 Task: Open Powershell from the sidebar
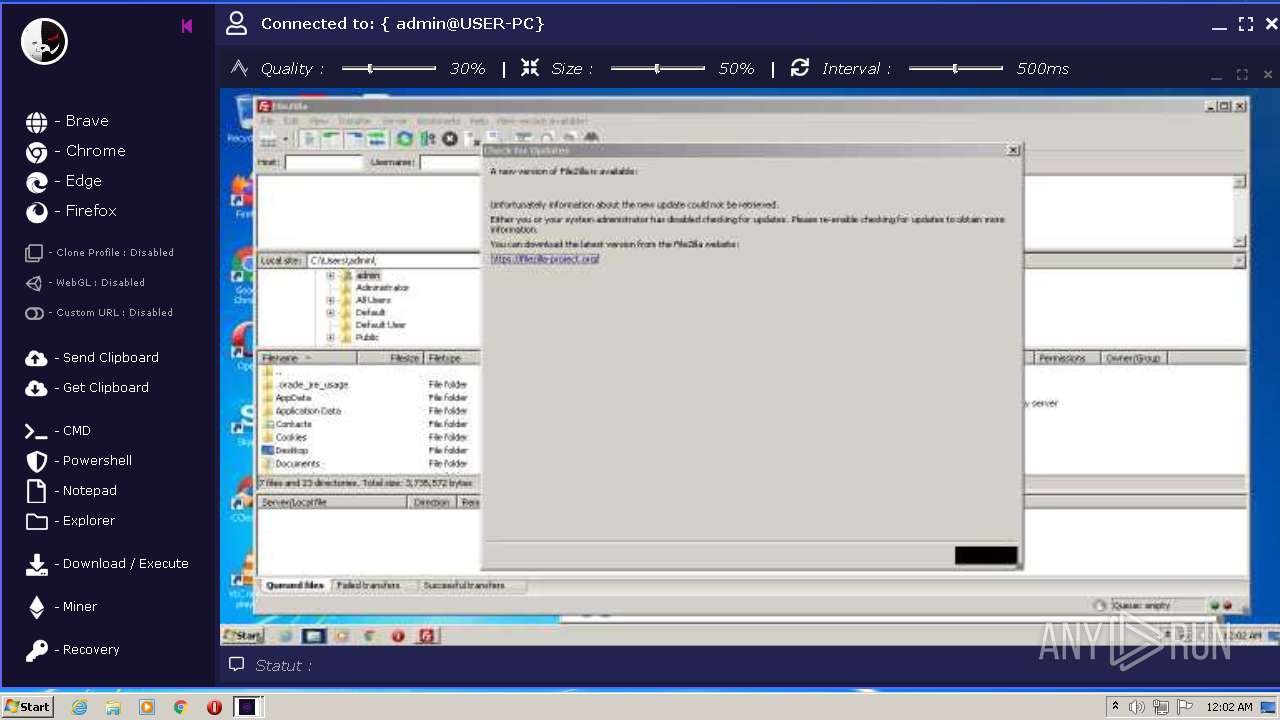pyautogui.click(x=79, y=461)
